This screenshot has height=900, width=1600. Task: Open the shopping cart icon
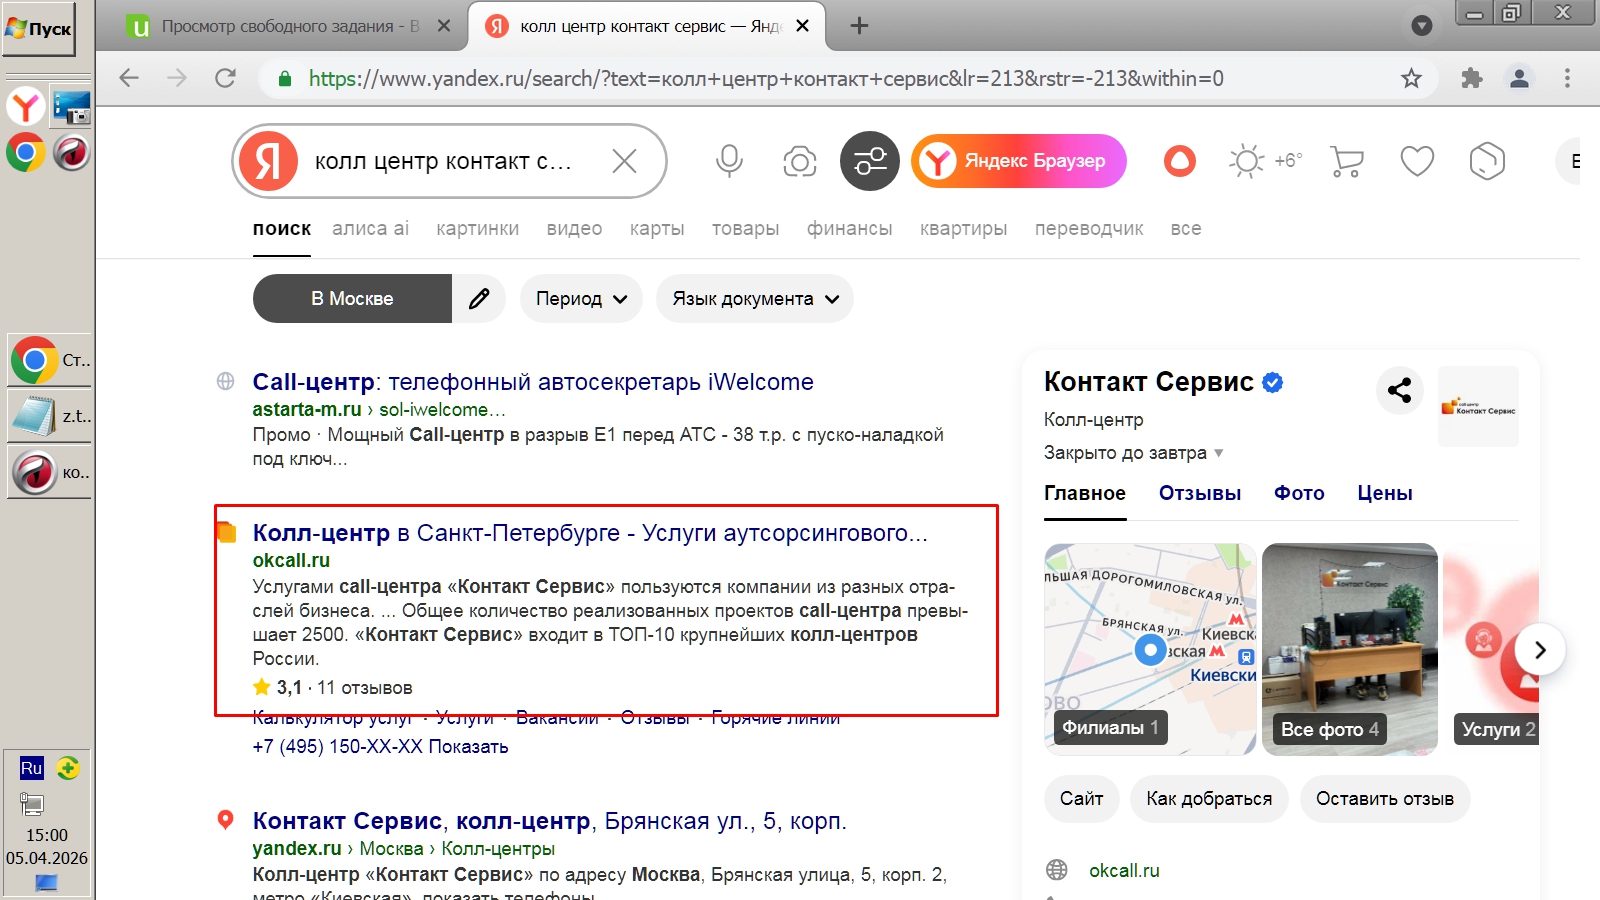point(1347,161)
